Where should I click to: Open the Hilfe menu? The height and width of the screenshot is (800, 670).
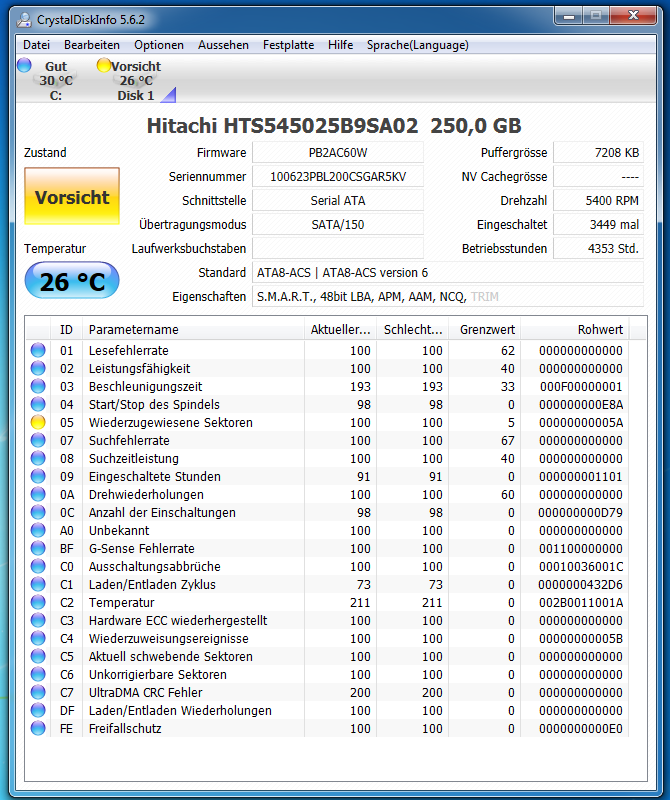[340, 45]
